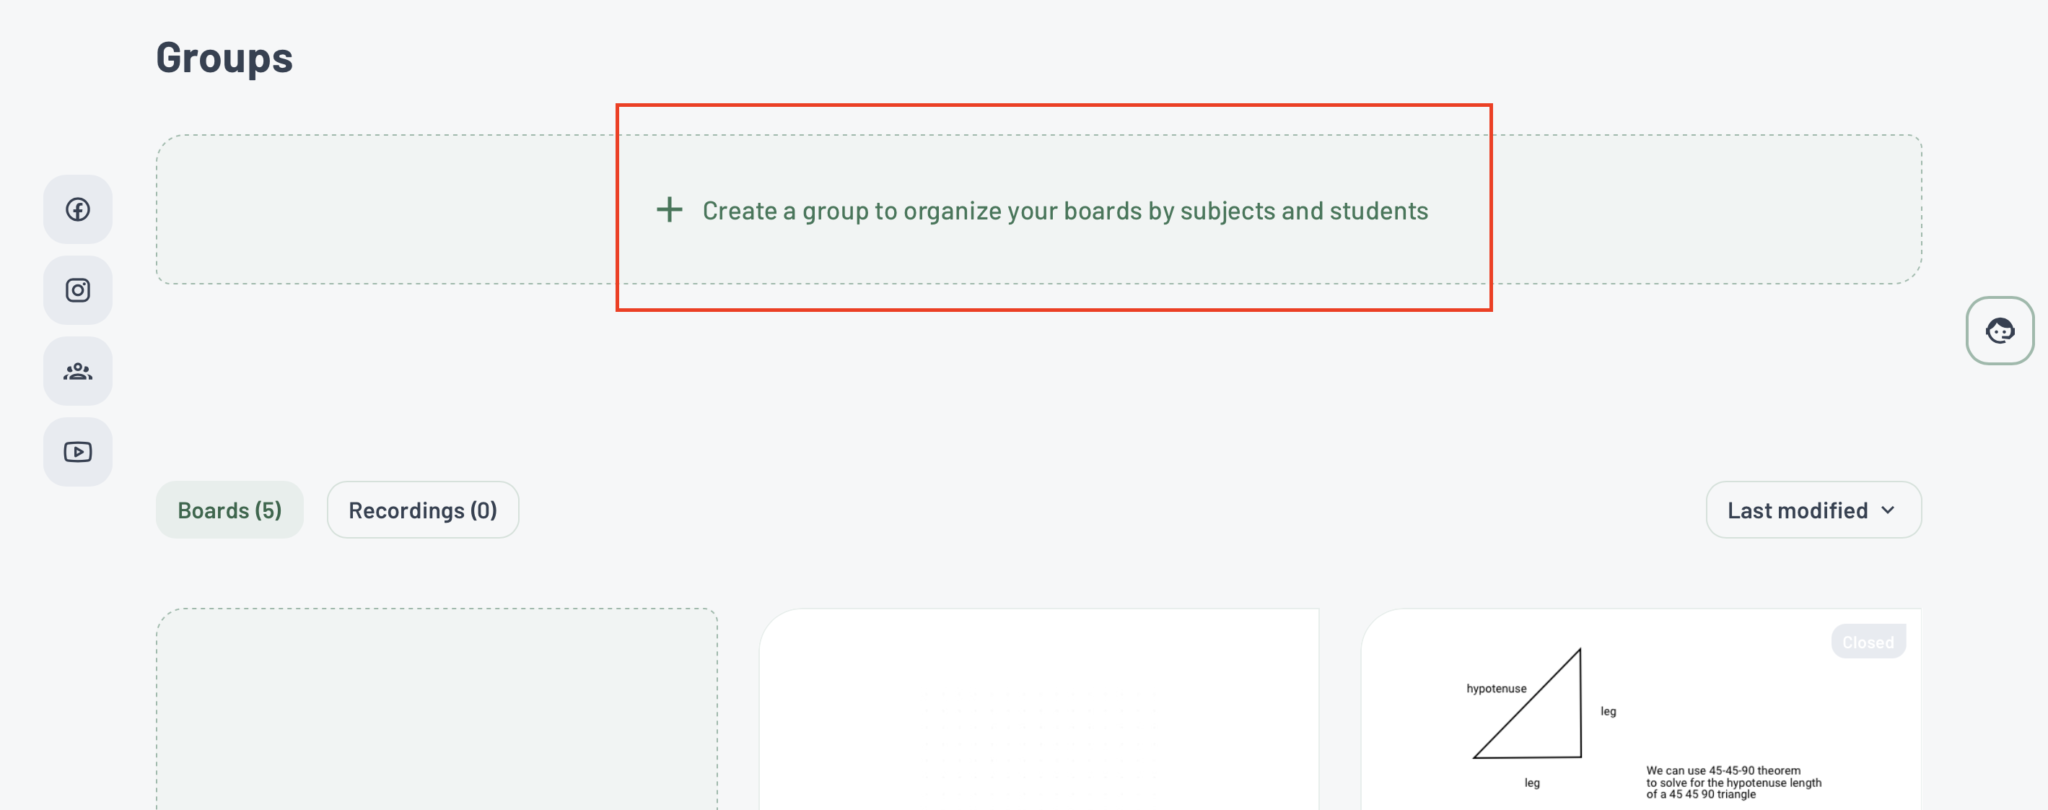Viewport: 2048px width, 810px height.
Task: Open the blank white board thumbnail
Action: [1039, 708]
